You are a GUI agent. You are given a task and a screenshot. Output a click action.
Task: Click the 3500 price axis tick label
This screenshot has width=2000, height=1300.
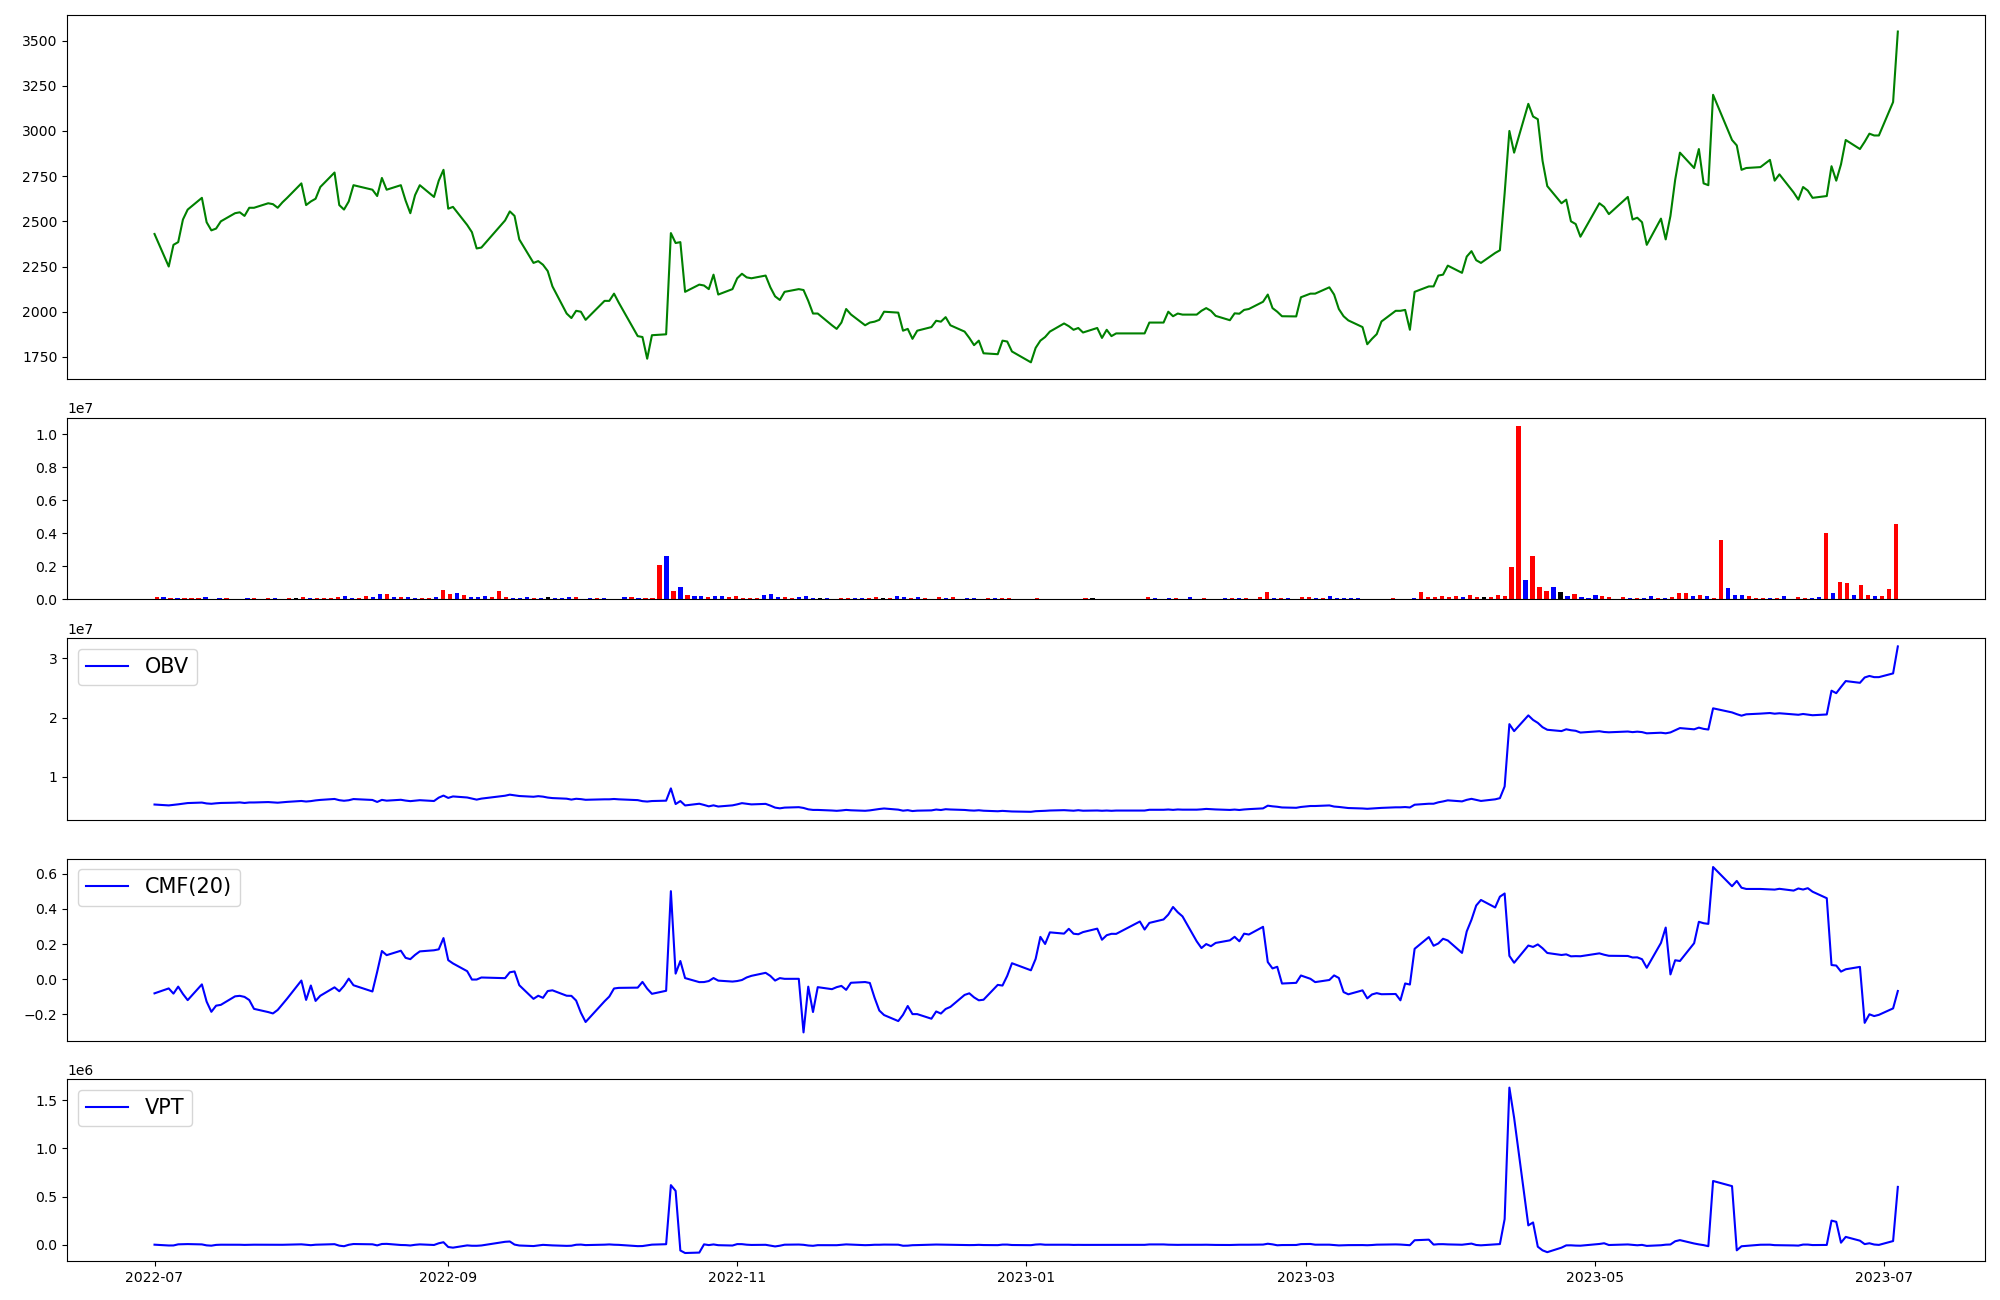click(x=40, y=41)
